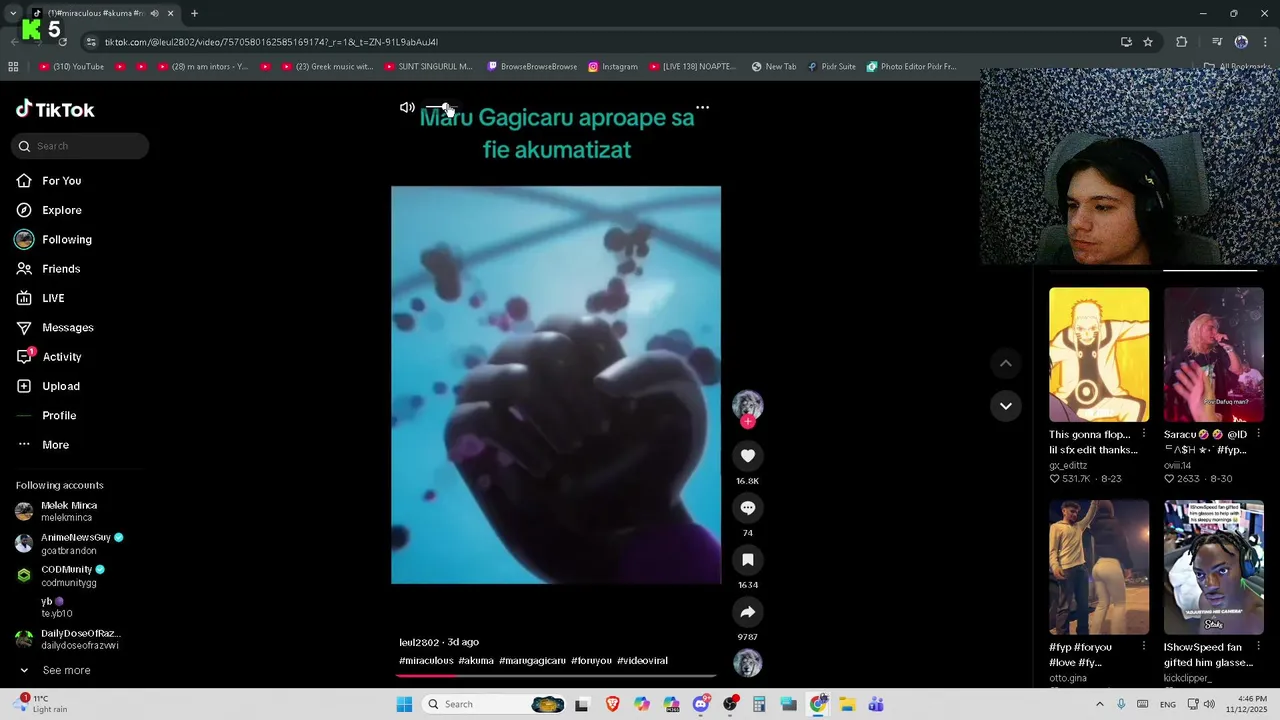The height and width of the screenshot is (720, 1280).
Task: Open the volume control in system tray
Action: (1209, 704)
